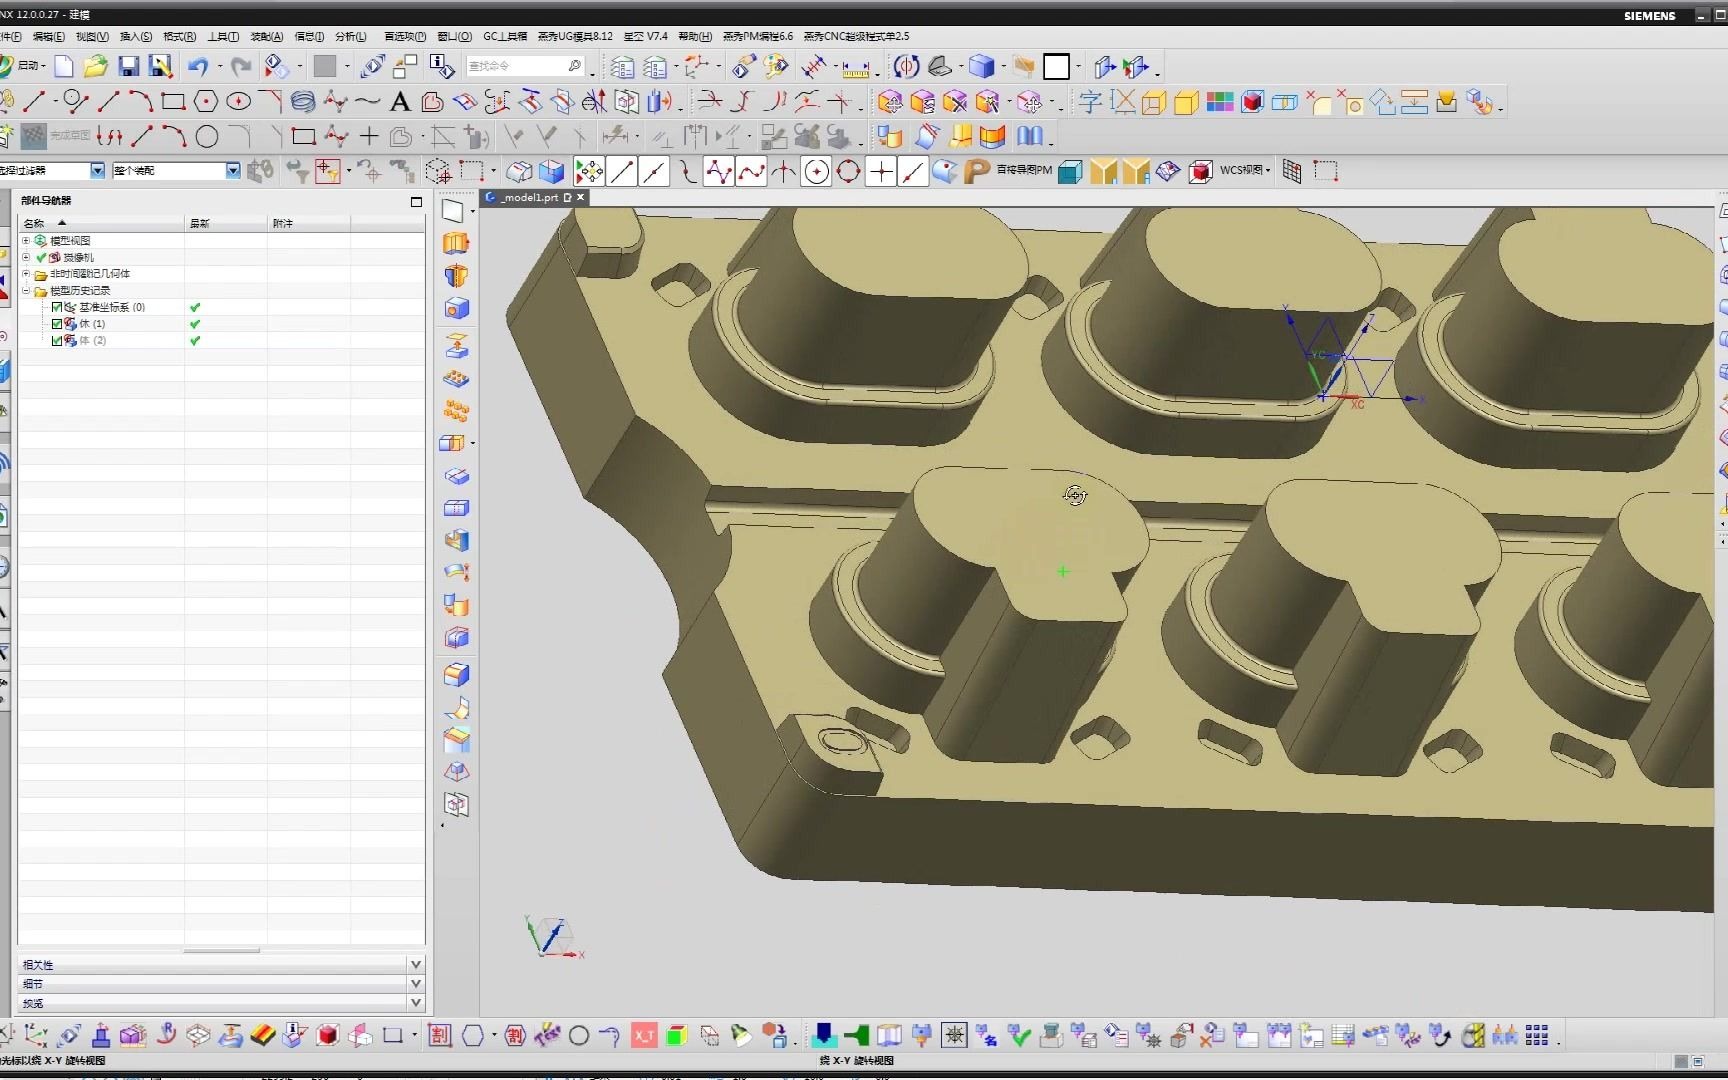Image resolution: width=1728 pixels, height=1080 pixels.
Task: Click the color palette grid icon
Action: (x=1219, y=102)
